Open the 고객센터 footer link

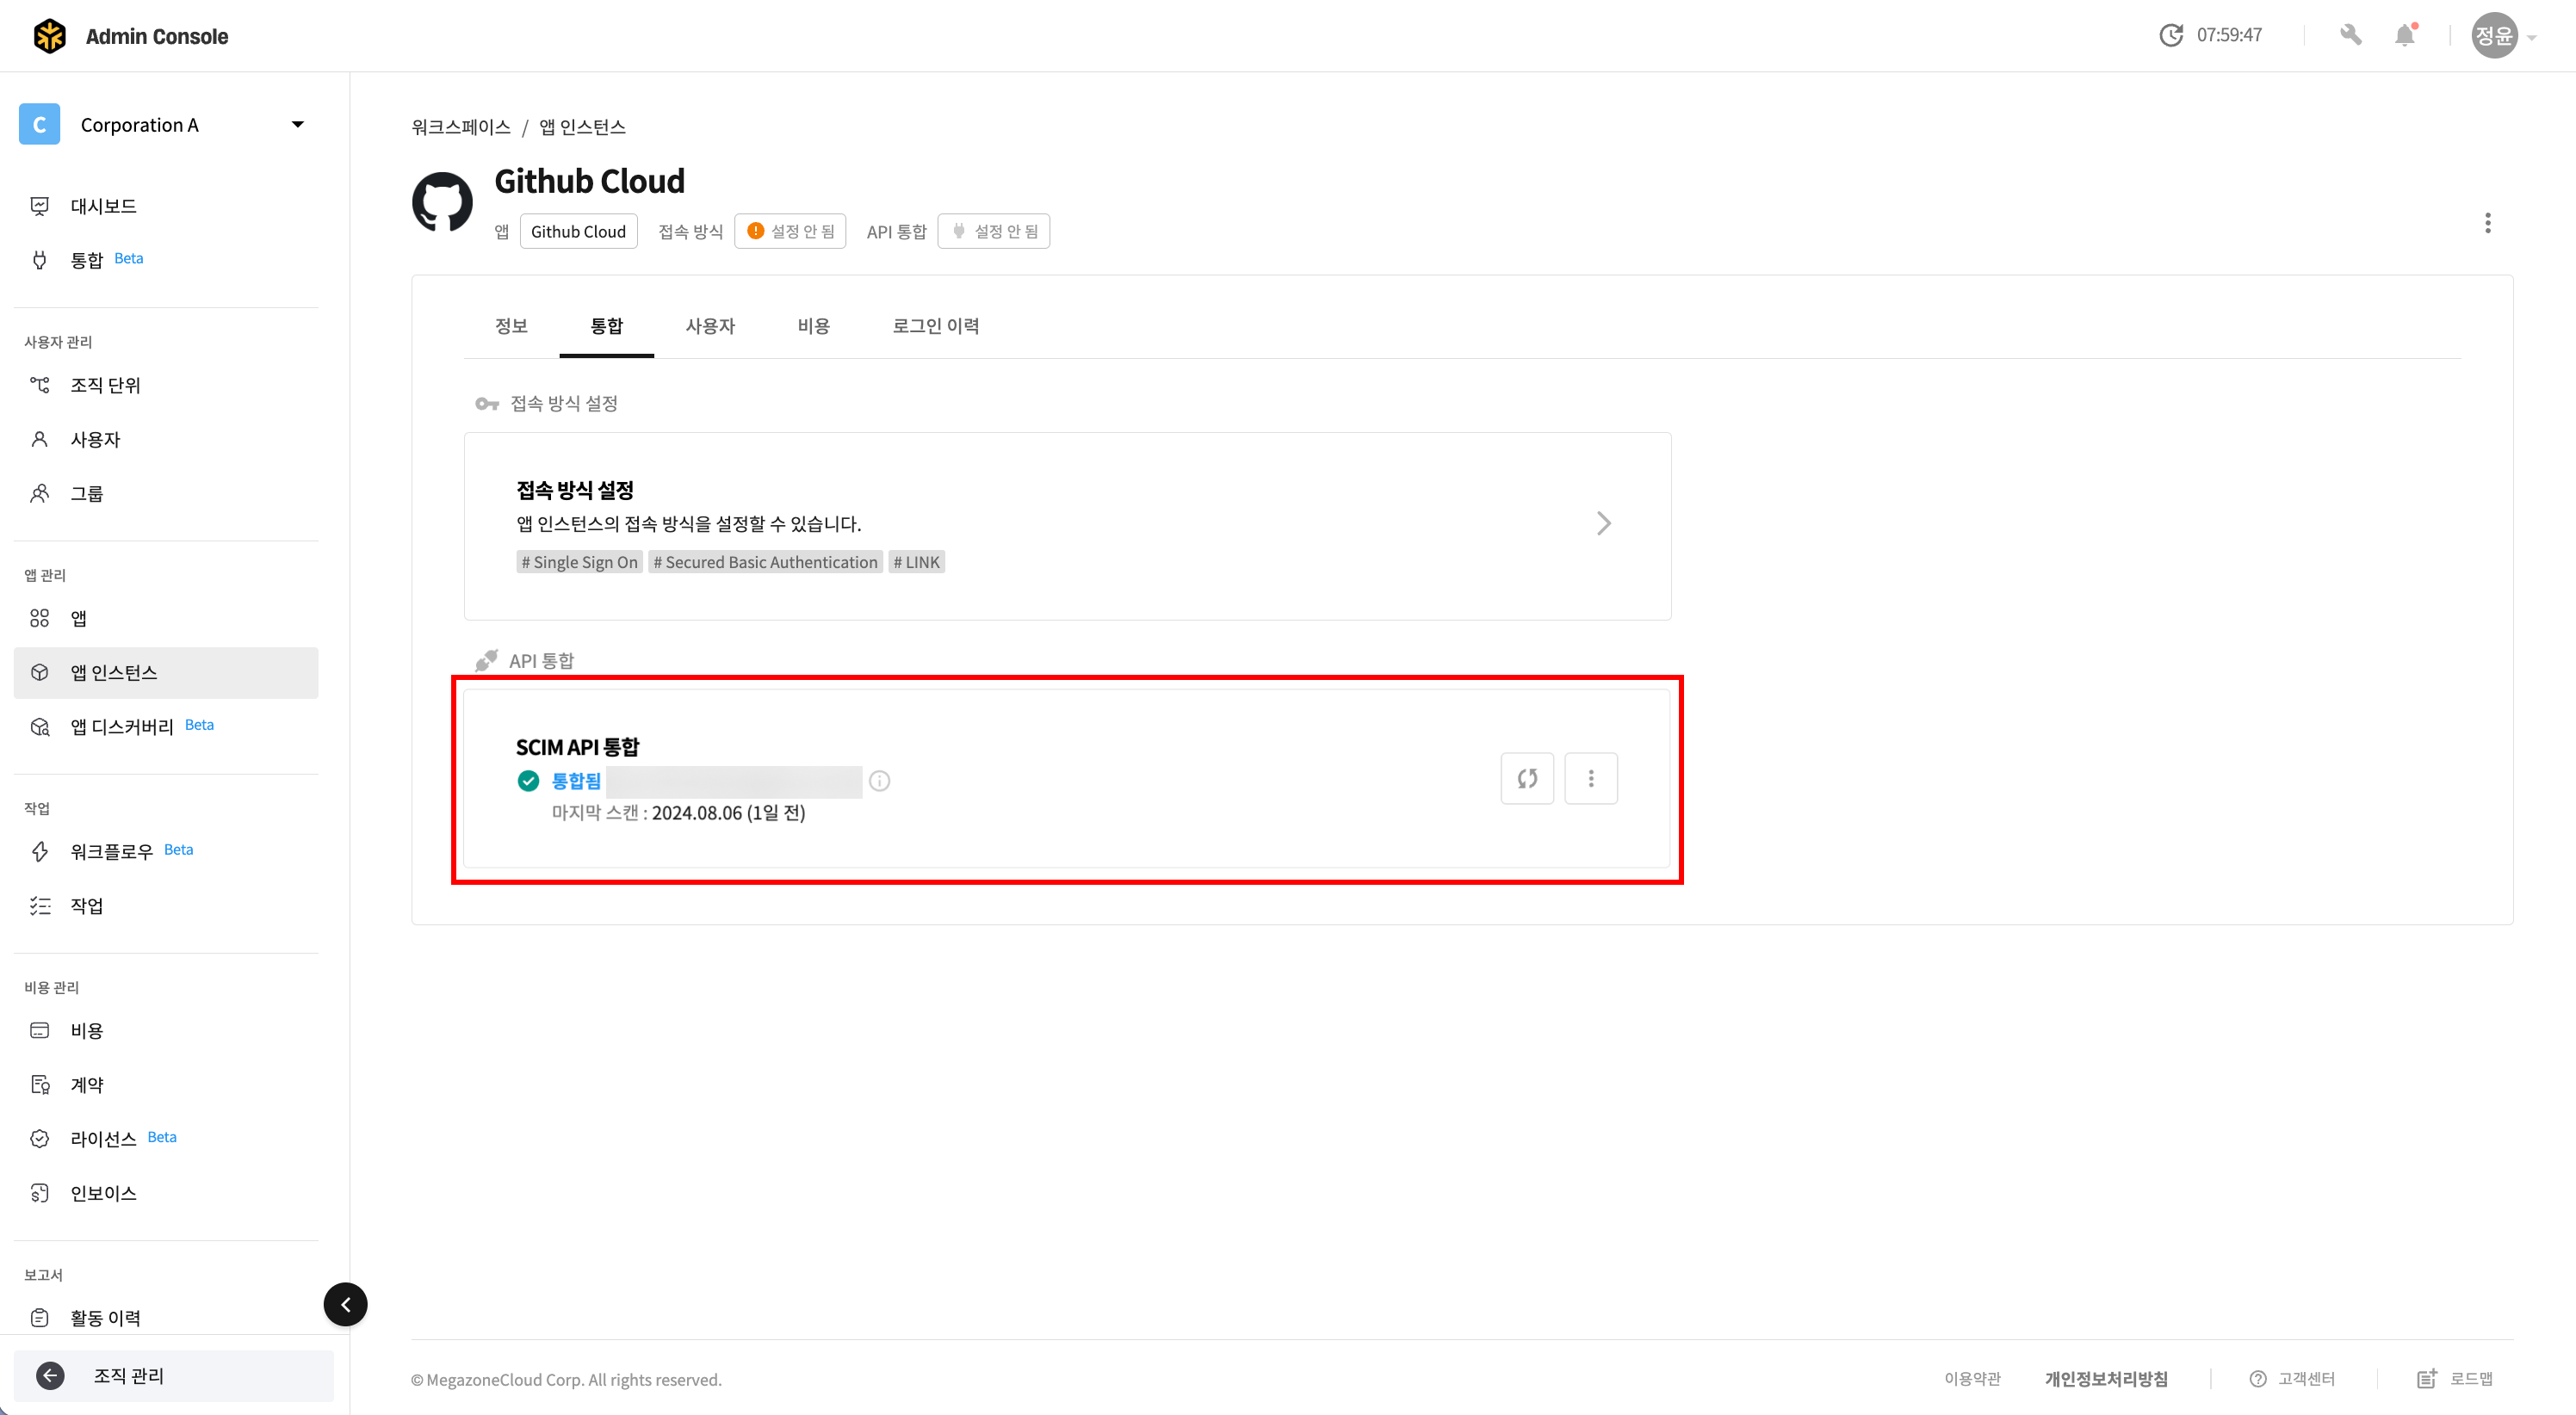(2292, 1379)
